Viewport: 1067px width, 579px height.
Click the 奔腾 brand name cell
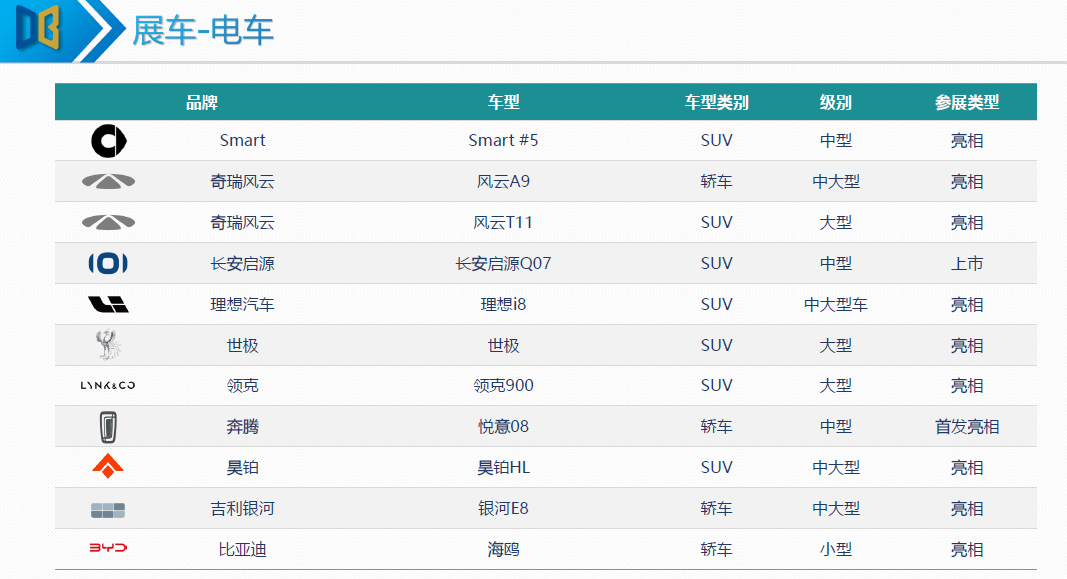tap(242, 427)
